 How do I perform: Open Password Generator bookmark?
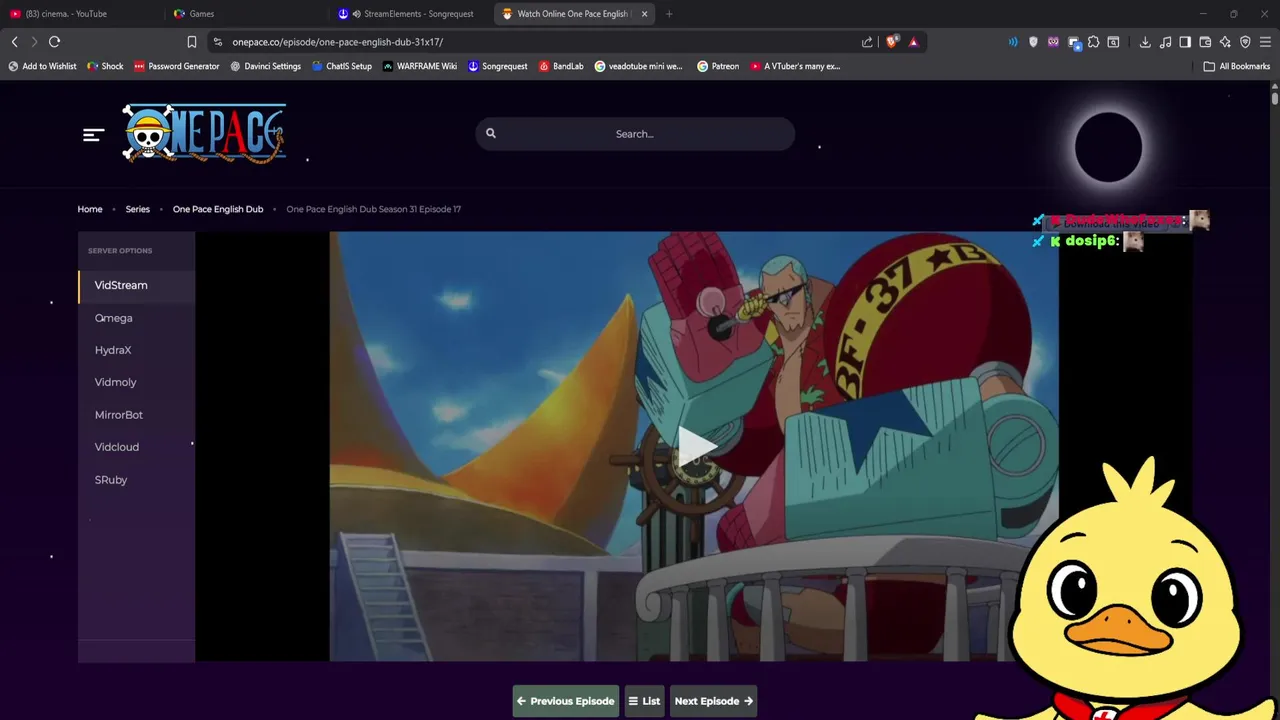point(176,66)
